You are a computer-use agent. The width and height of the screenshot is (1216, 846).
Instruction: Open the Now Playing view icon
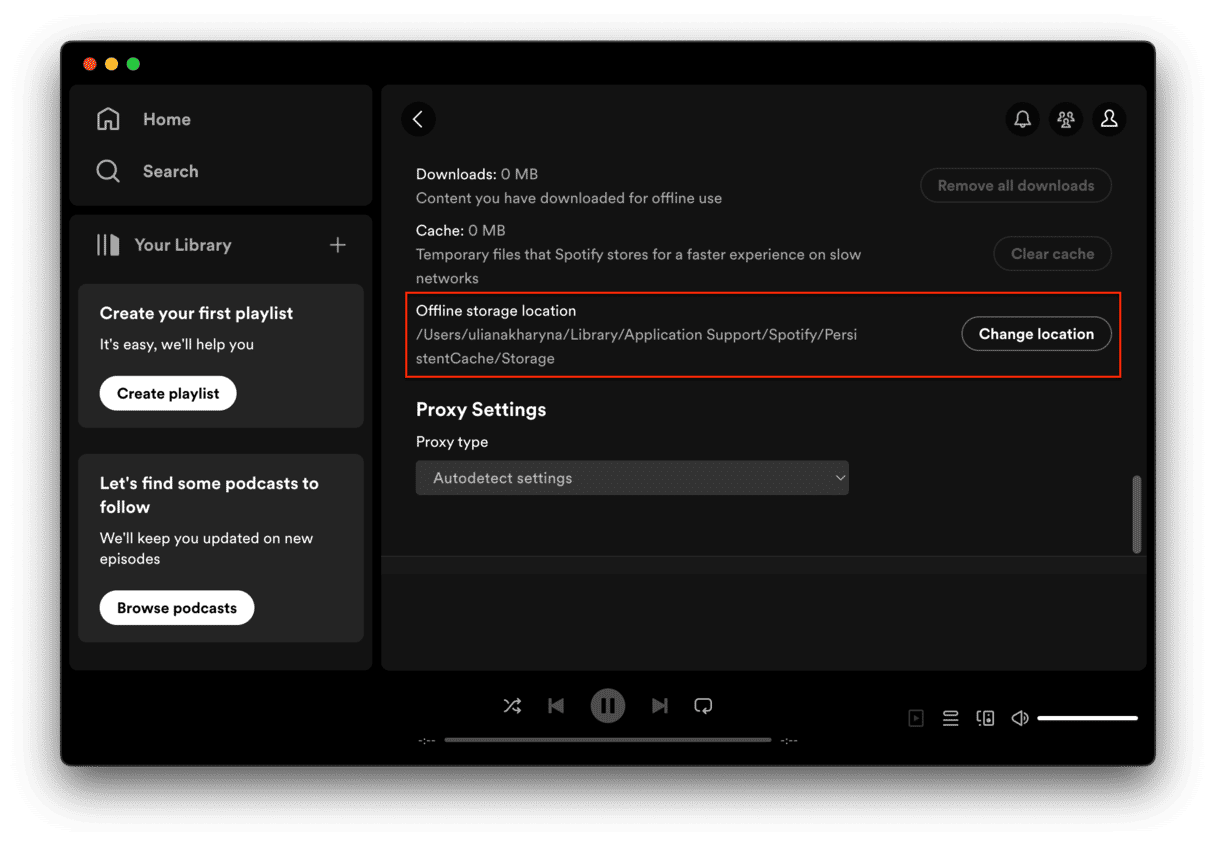click(x=916, y=718)
